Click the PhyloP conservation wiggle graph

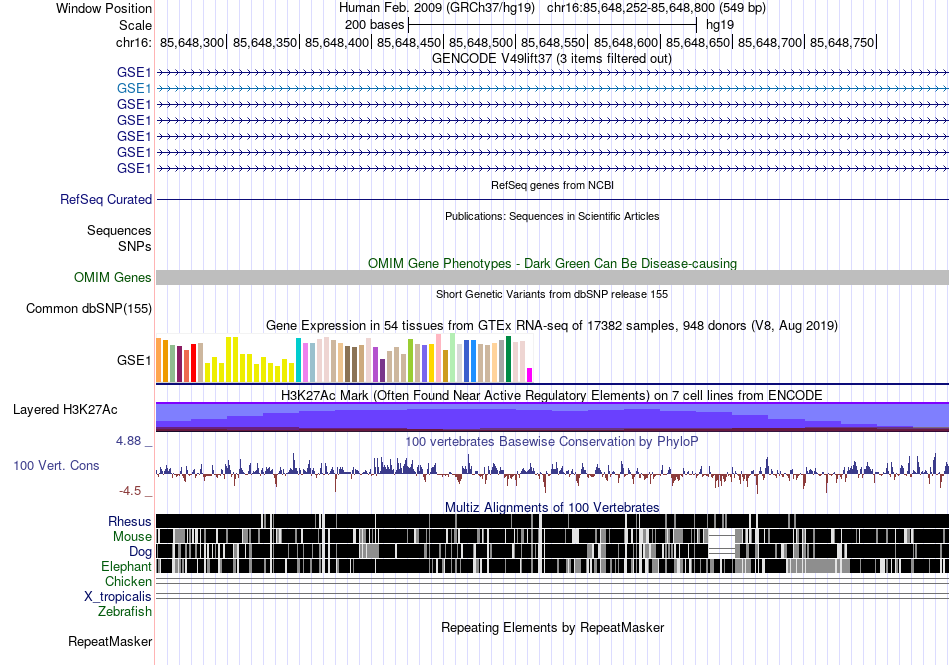[552, 473]
